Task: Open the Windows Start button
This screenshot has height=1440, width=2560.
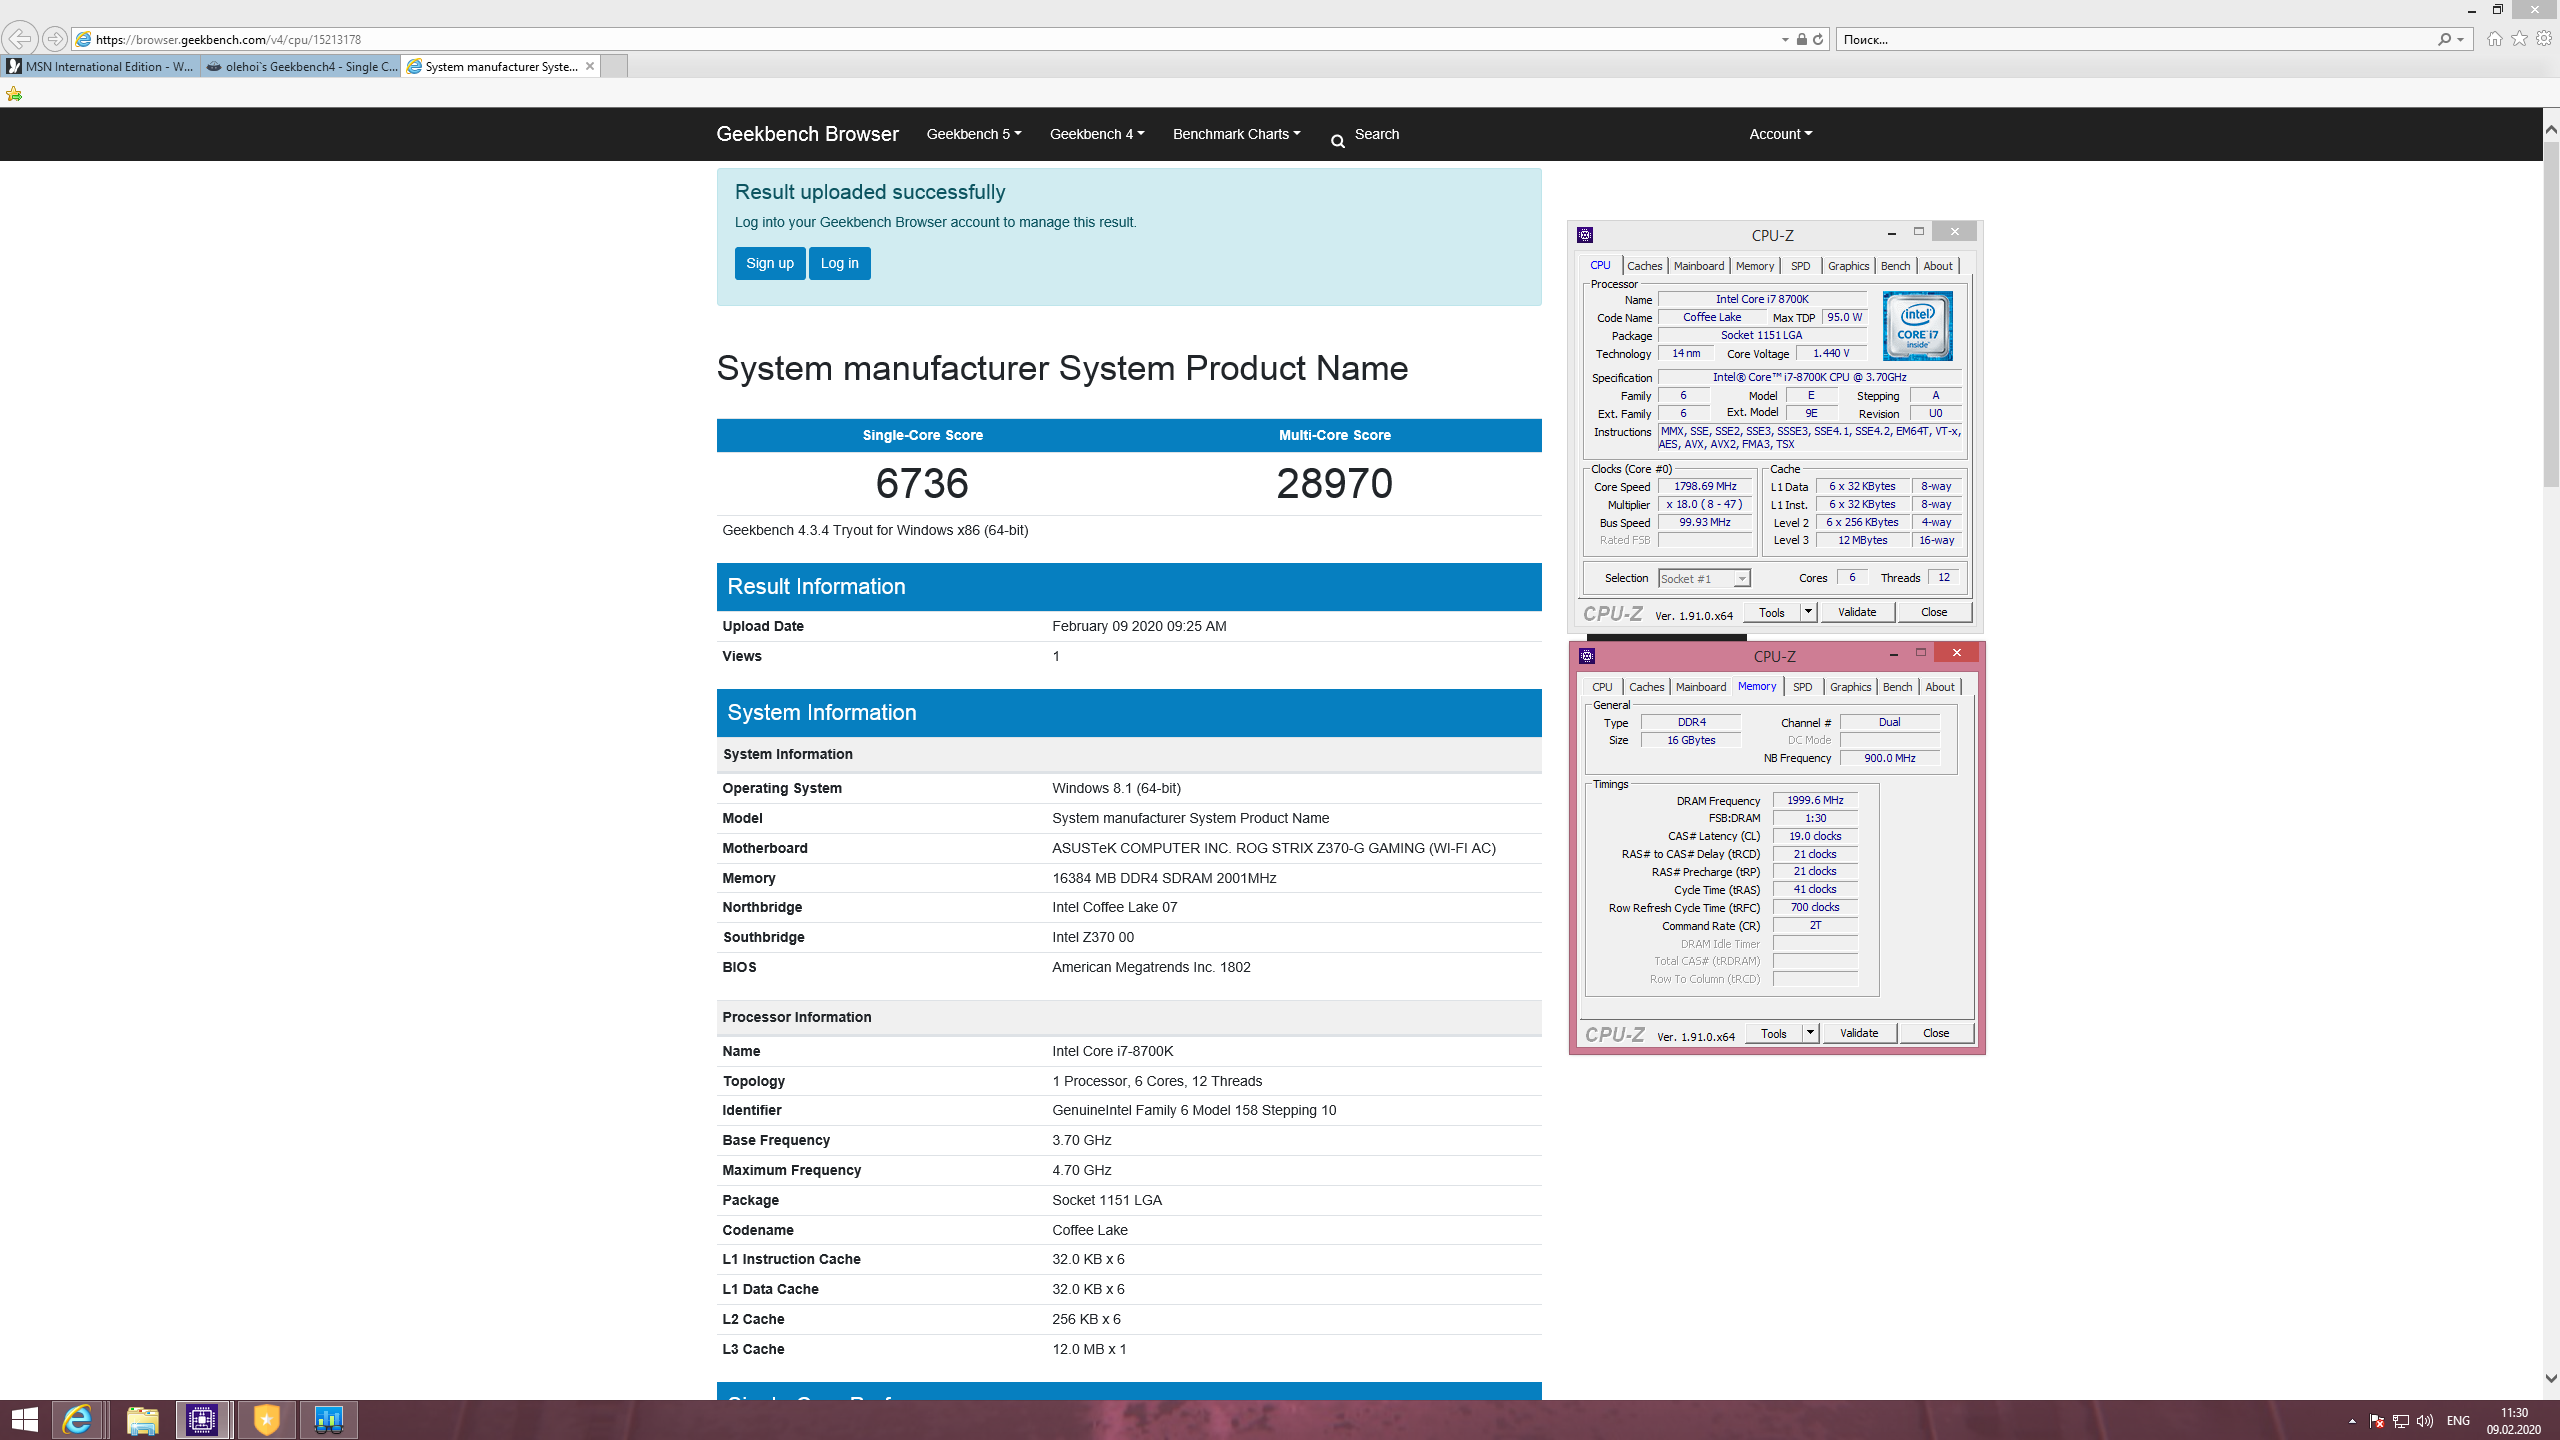Action: (25, 1420)
